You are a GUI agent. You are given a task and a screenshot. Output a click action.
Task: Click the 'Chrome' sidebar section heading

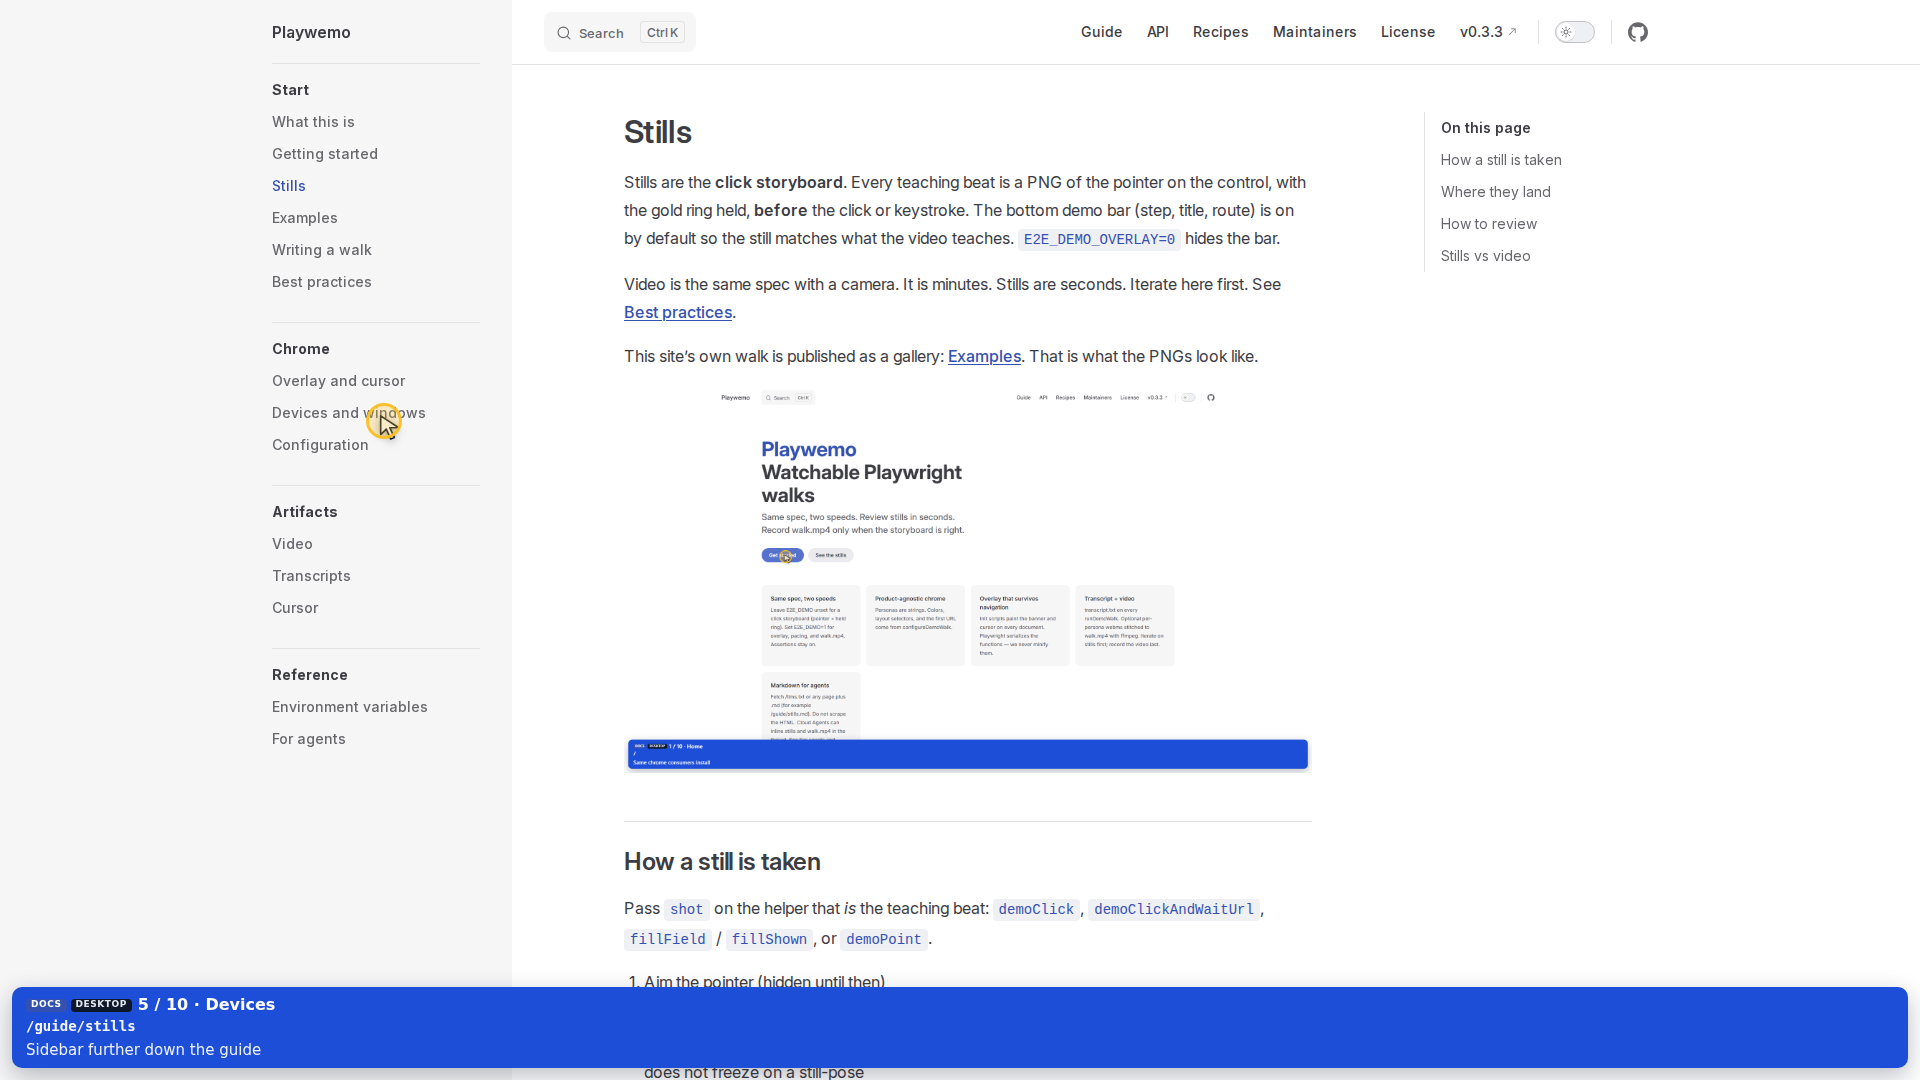pyautogui.click(x=301, y=349)
